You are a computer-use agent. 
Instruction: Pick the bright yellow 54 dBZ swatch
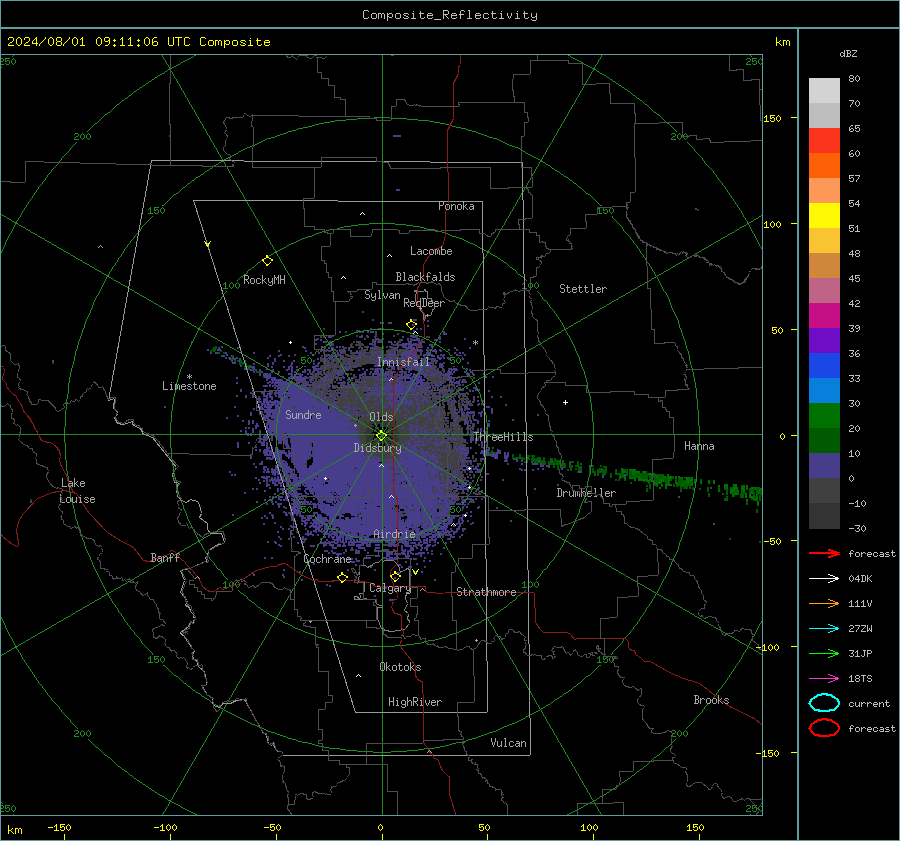point(824,215)
